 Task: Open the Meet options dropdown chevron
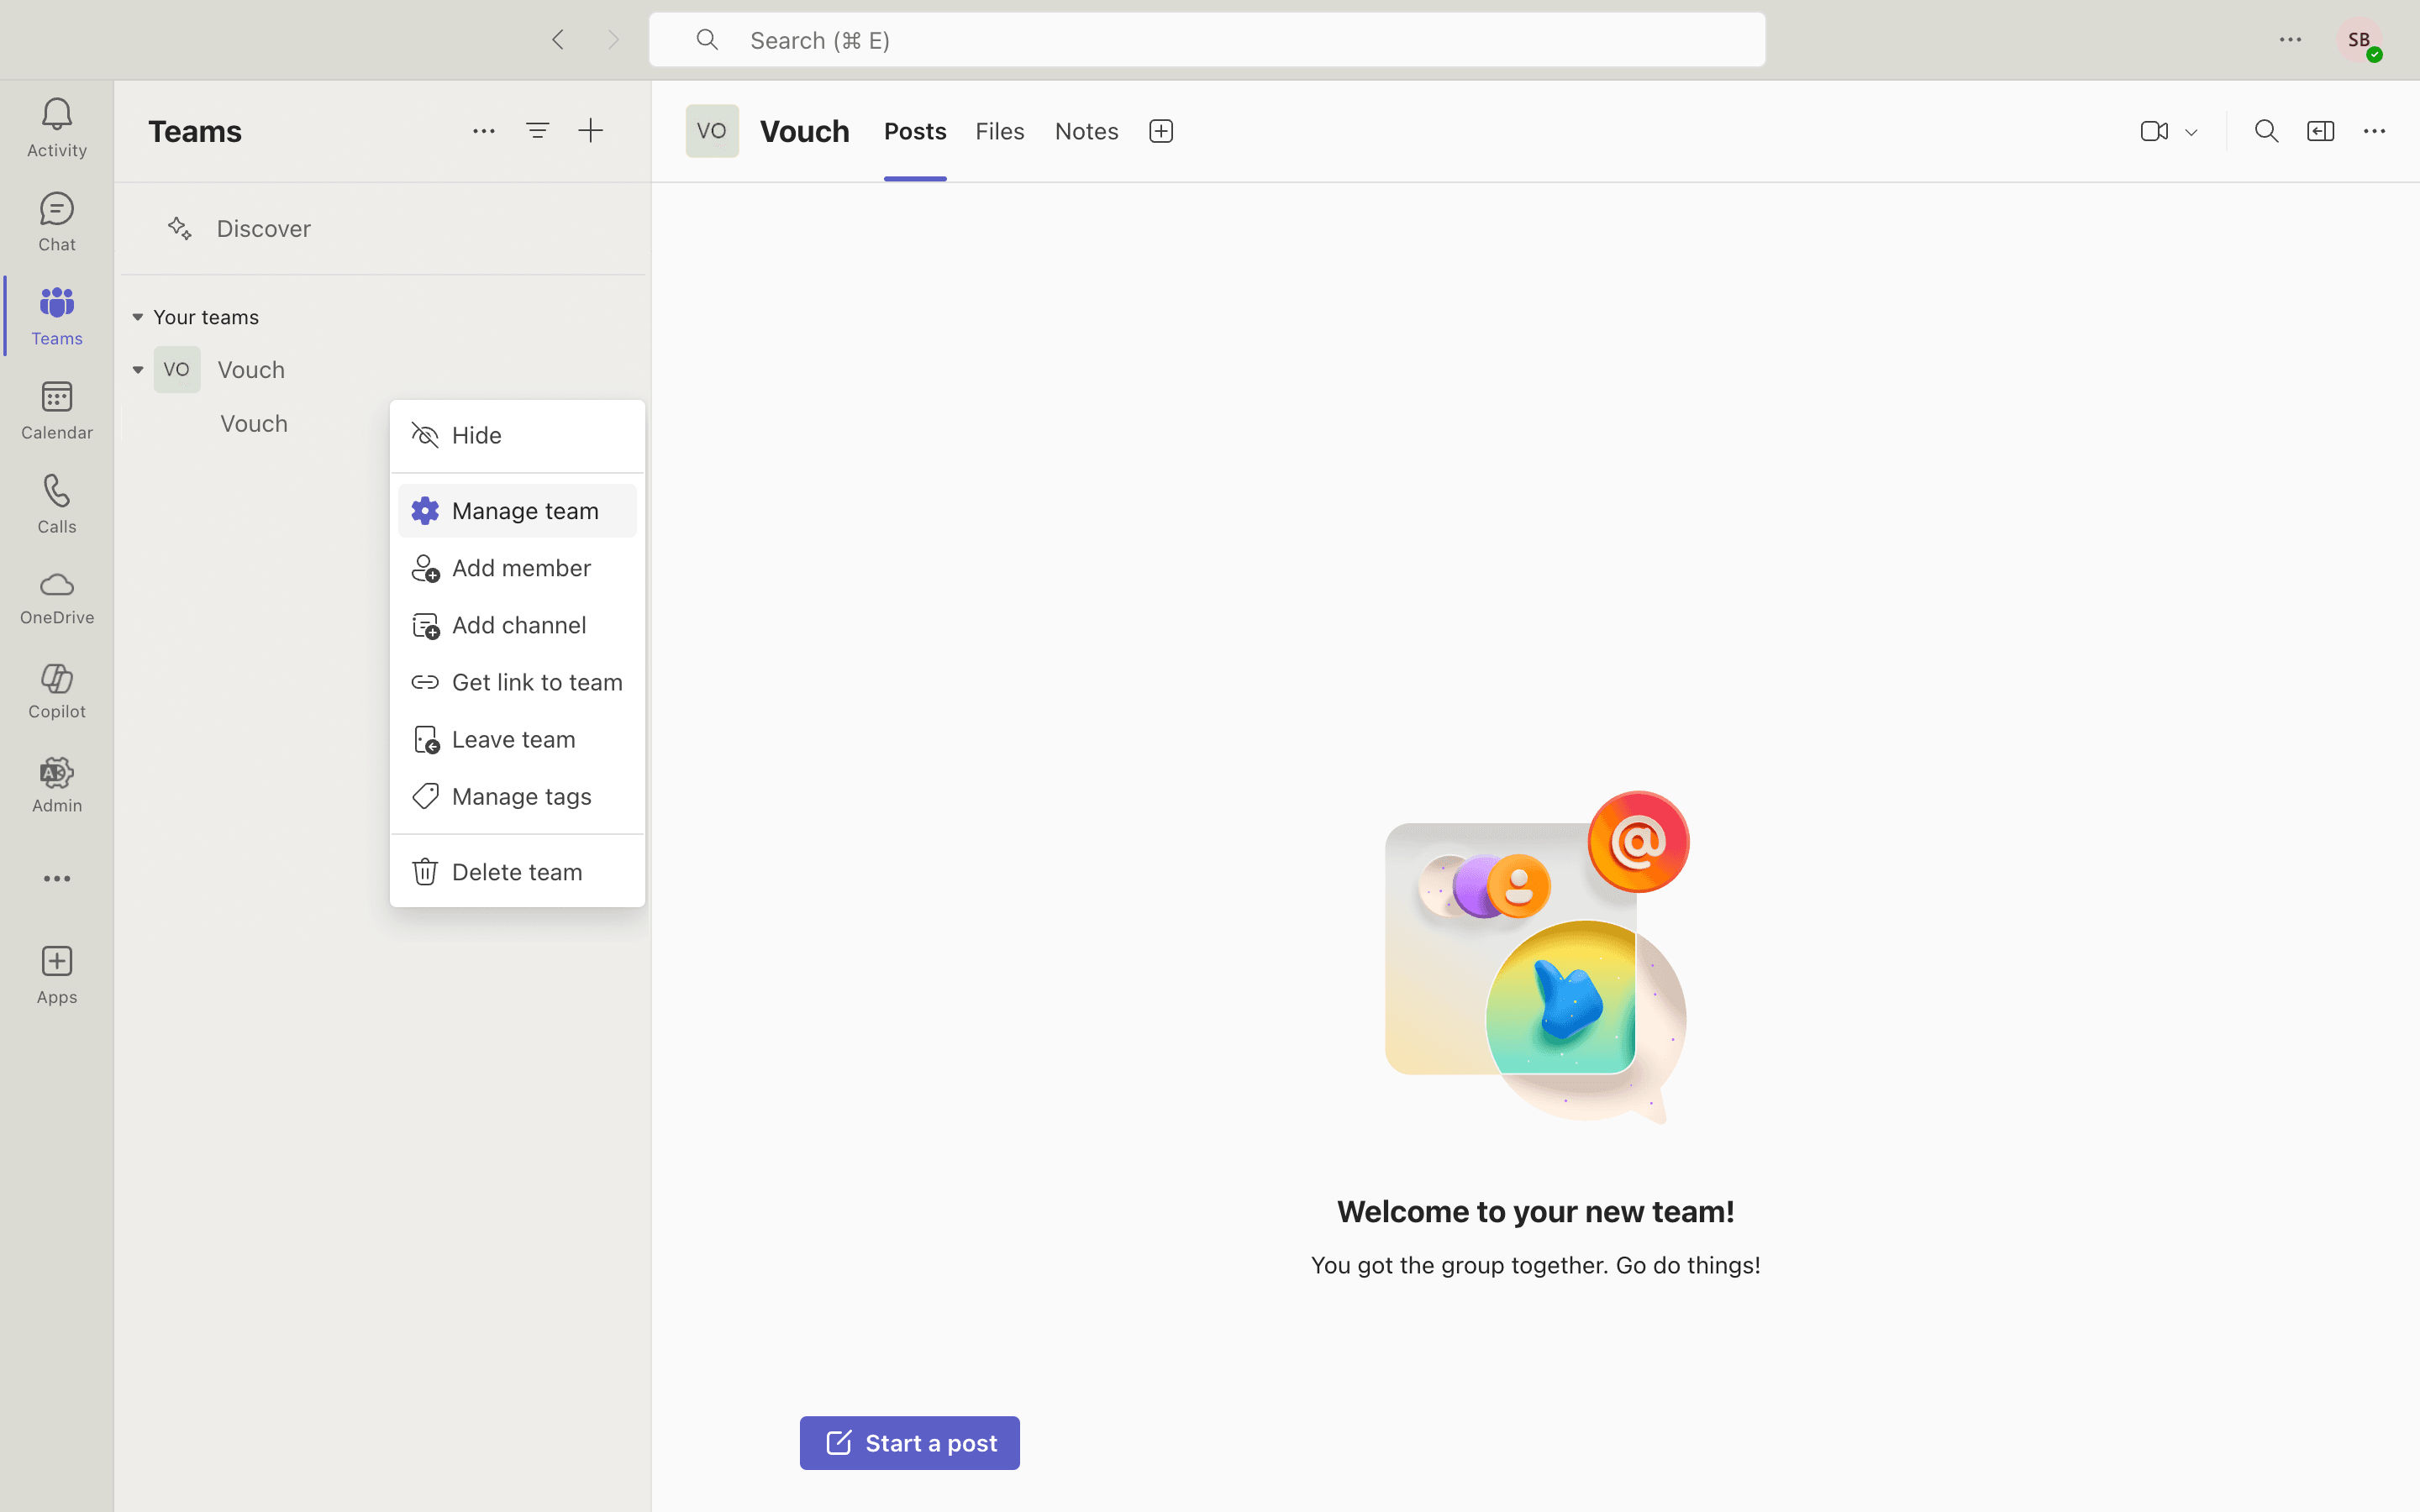pos(2191,132)
